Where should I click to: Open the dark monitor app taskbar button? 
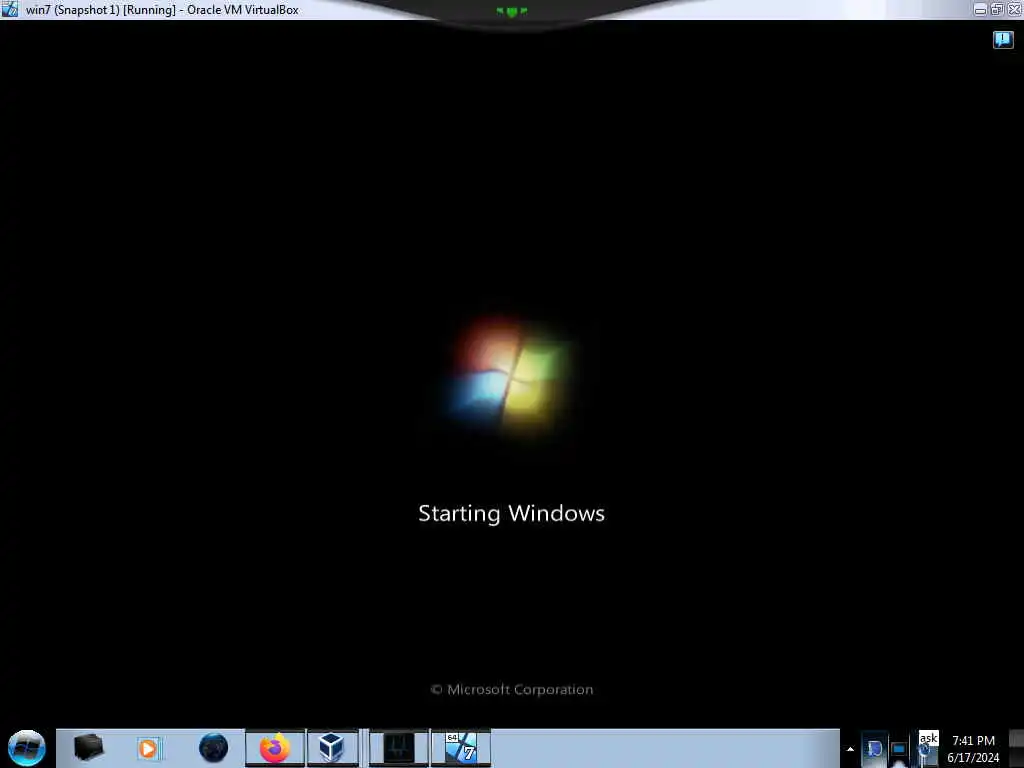coord(398,748)
